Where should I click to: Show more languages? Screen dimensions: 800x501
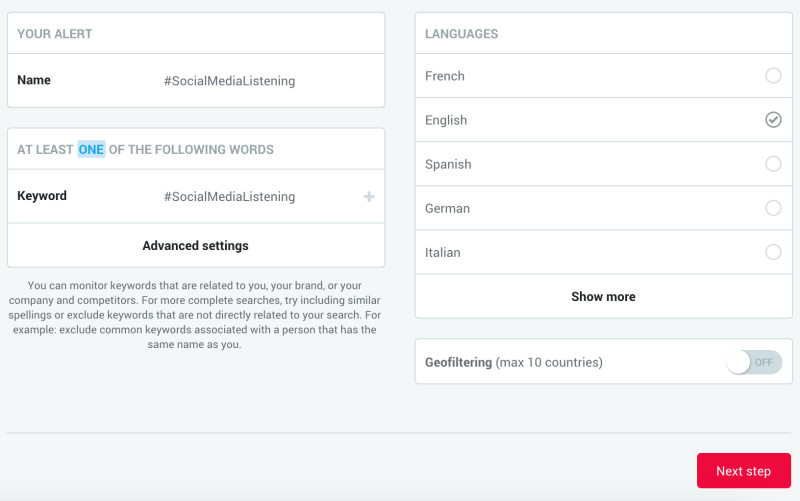coord(603,296)
